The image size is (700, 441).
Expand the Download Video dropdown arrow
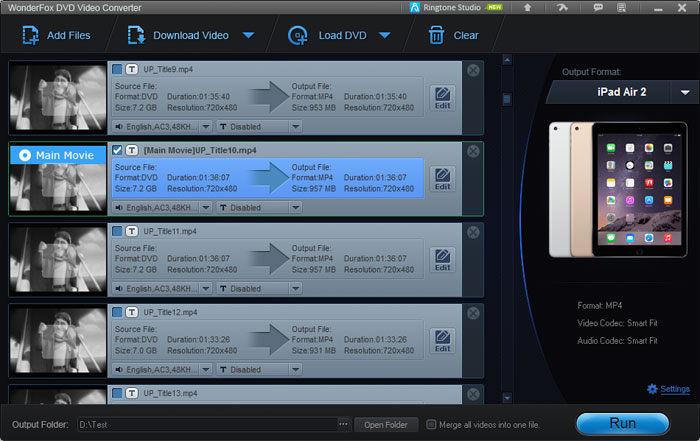tap(249, 35)
